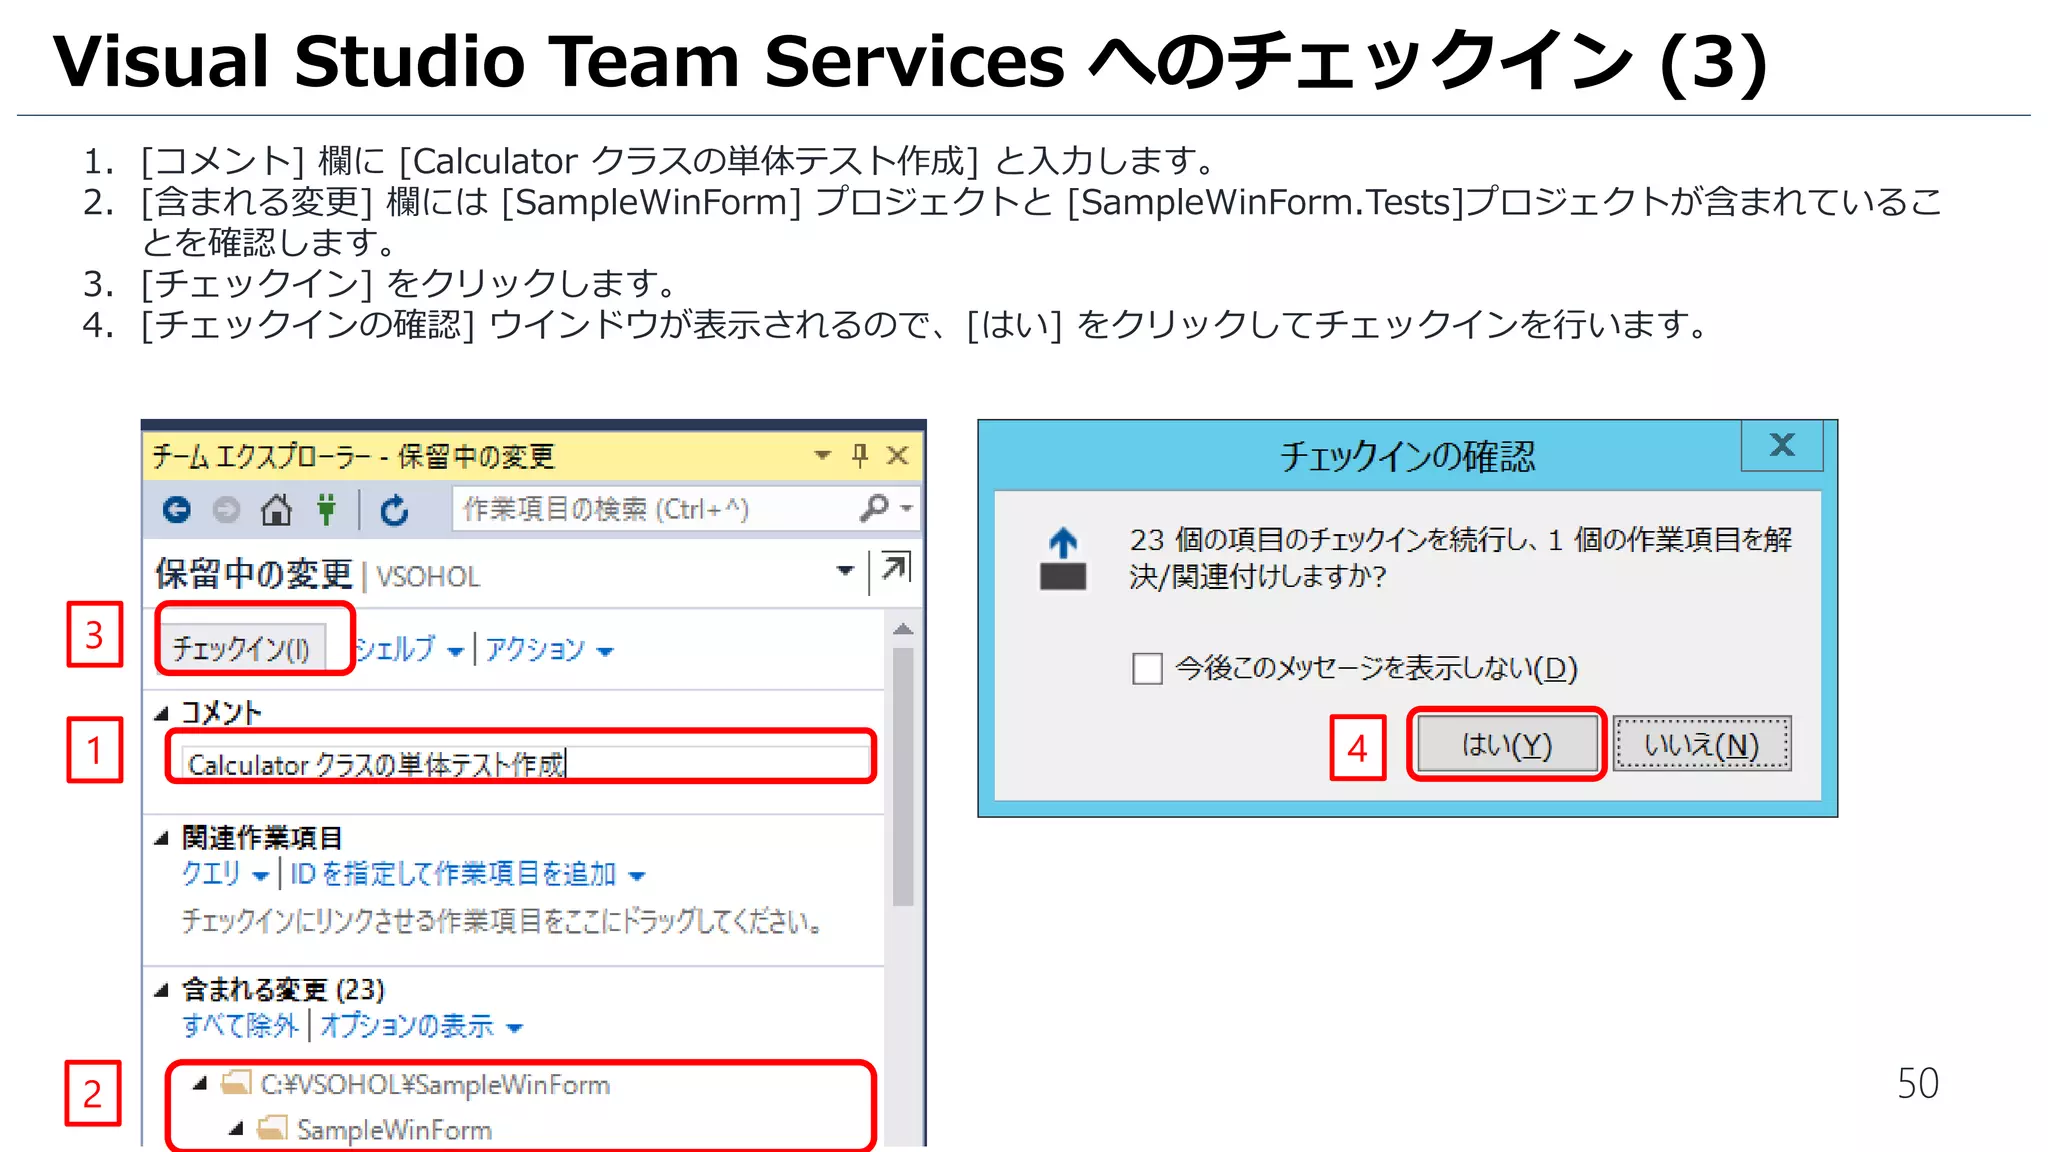This screenshot has height=1152, width=2048.
Task: Click the Back arrow in Team Explorer
Action: [177, 510]
